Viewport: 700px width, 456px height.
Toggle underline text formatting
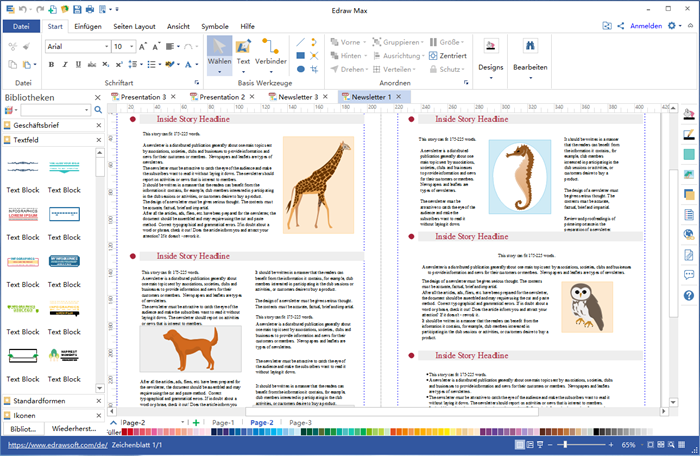[78, 66]
